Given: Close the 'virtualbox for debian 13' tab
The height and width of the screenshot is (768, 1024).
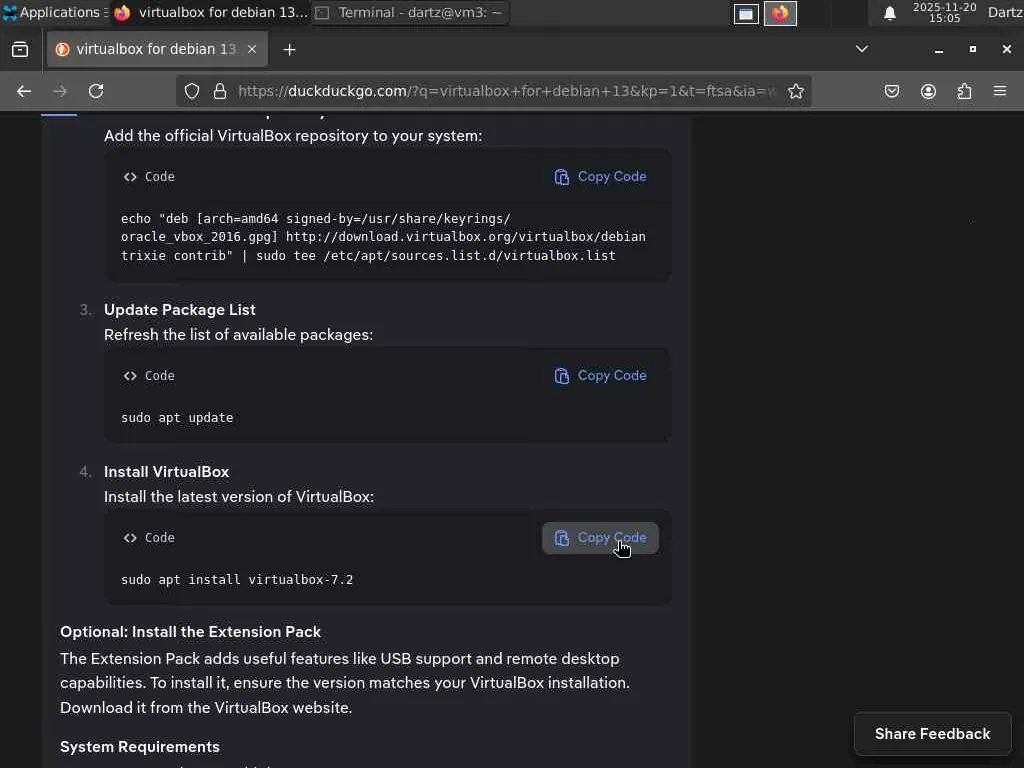Looking at the screenshot, I should (x=252, y=50).
